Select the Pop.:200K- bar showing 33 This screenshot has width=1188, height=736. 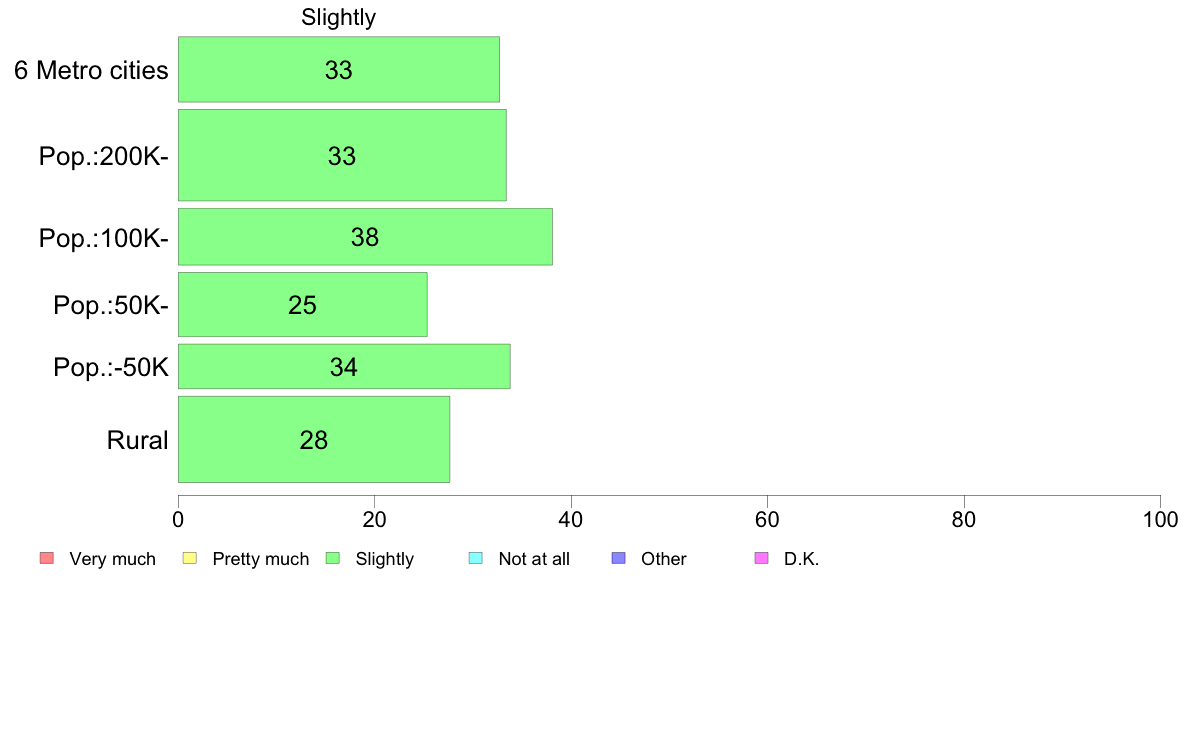(x=342, y=155)
